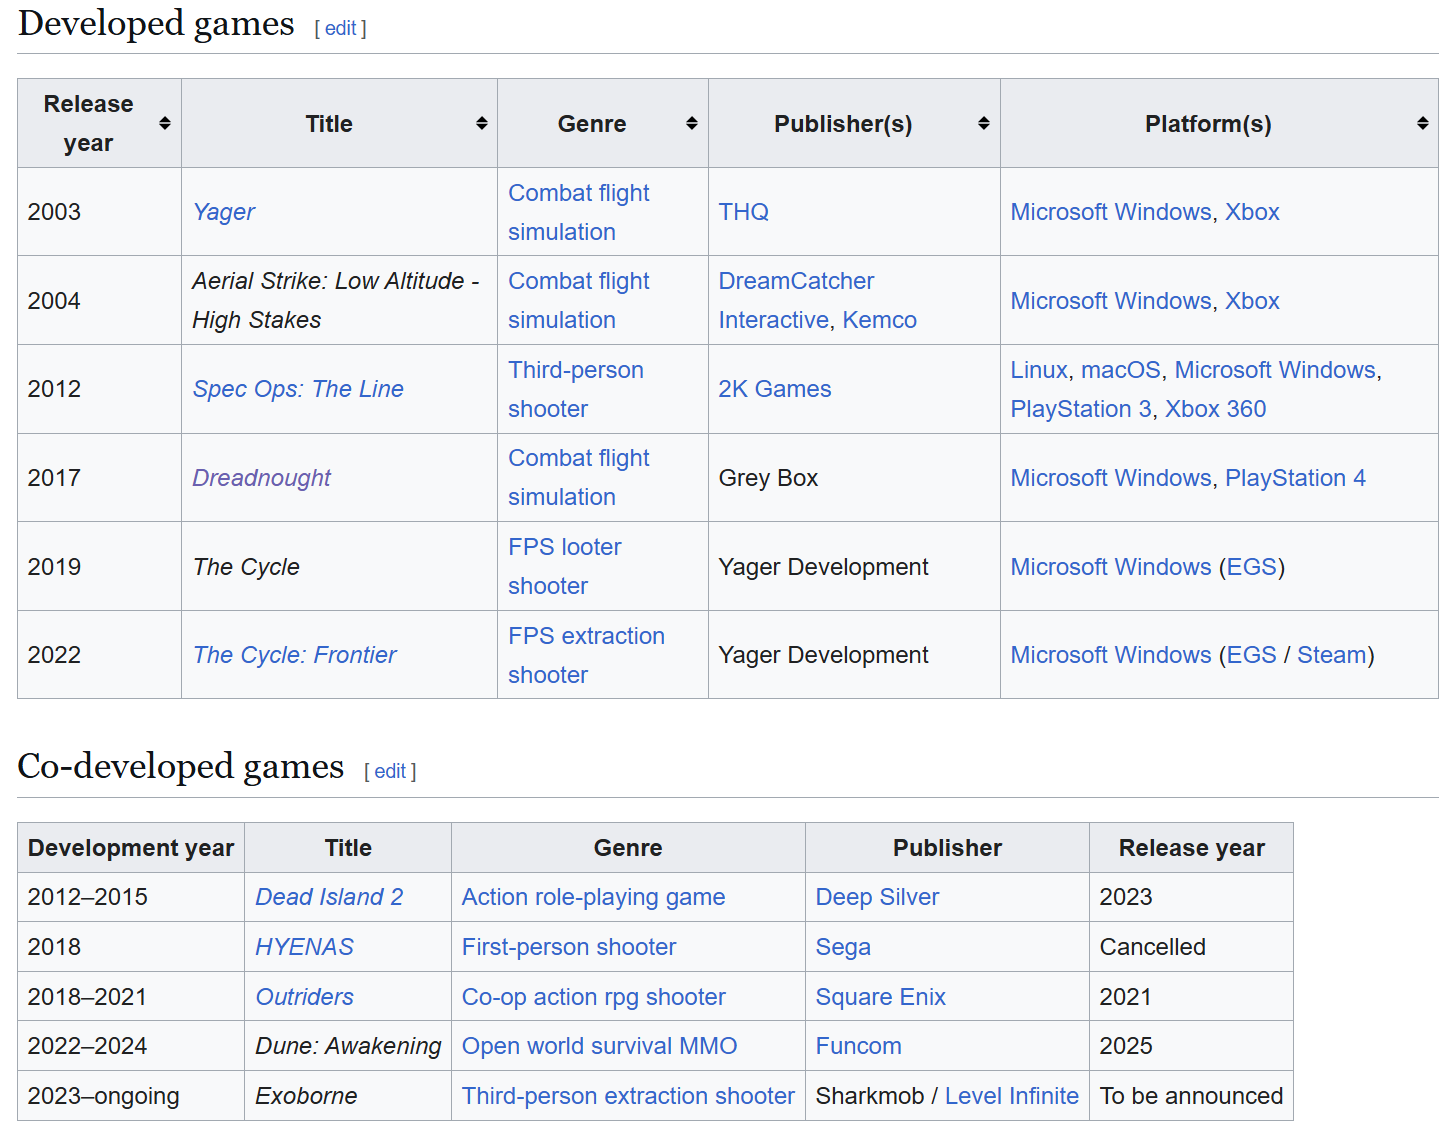Sort table by Title column arrows
The width and height of the screenshot is (1453, 1135).
pyautogui.click(x=481, y=123)
